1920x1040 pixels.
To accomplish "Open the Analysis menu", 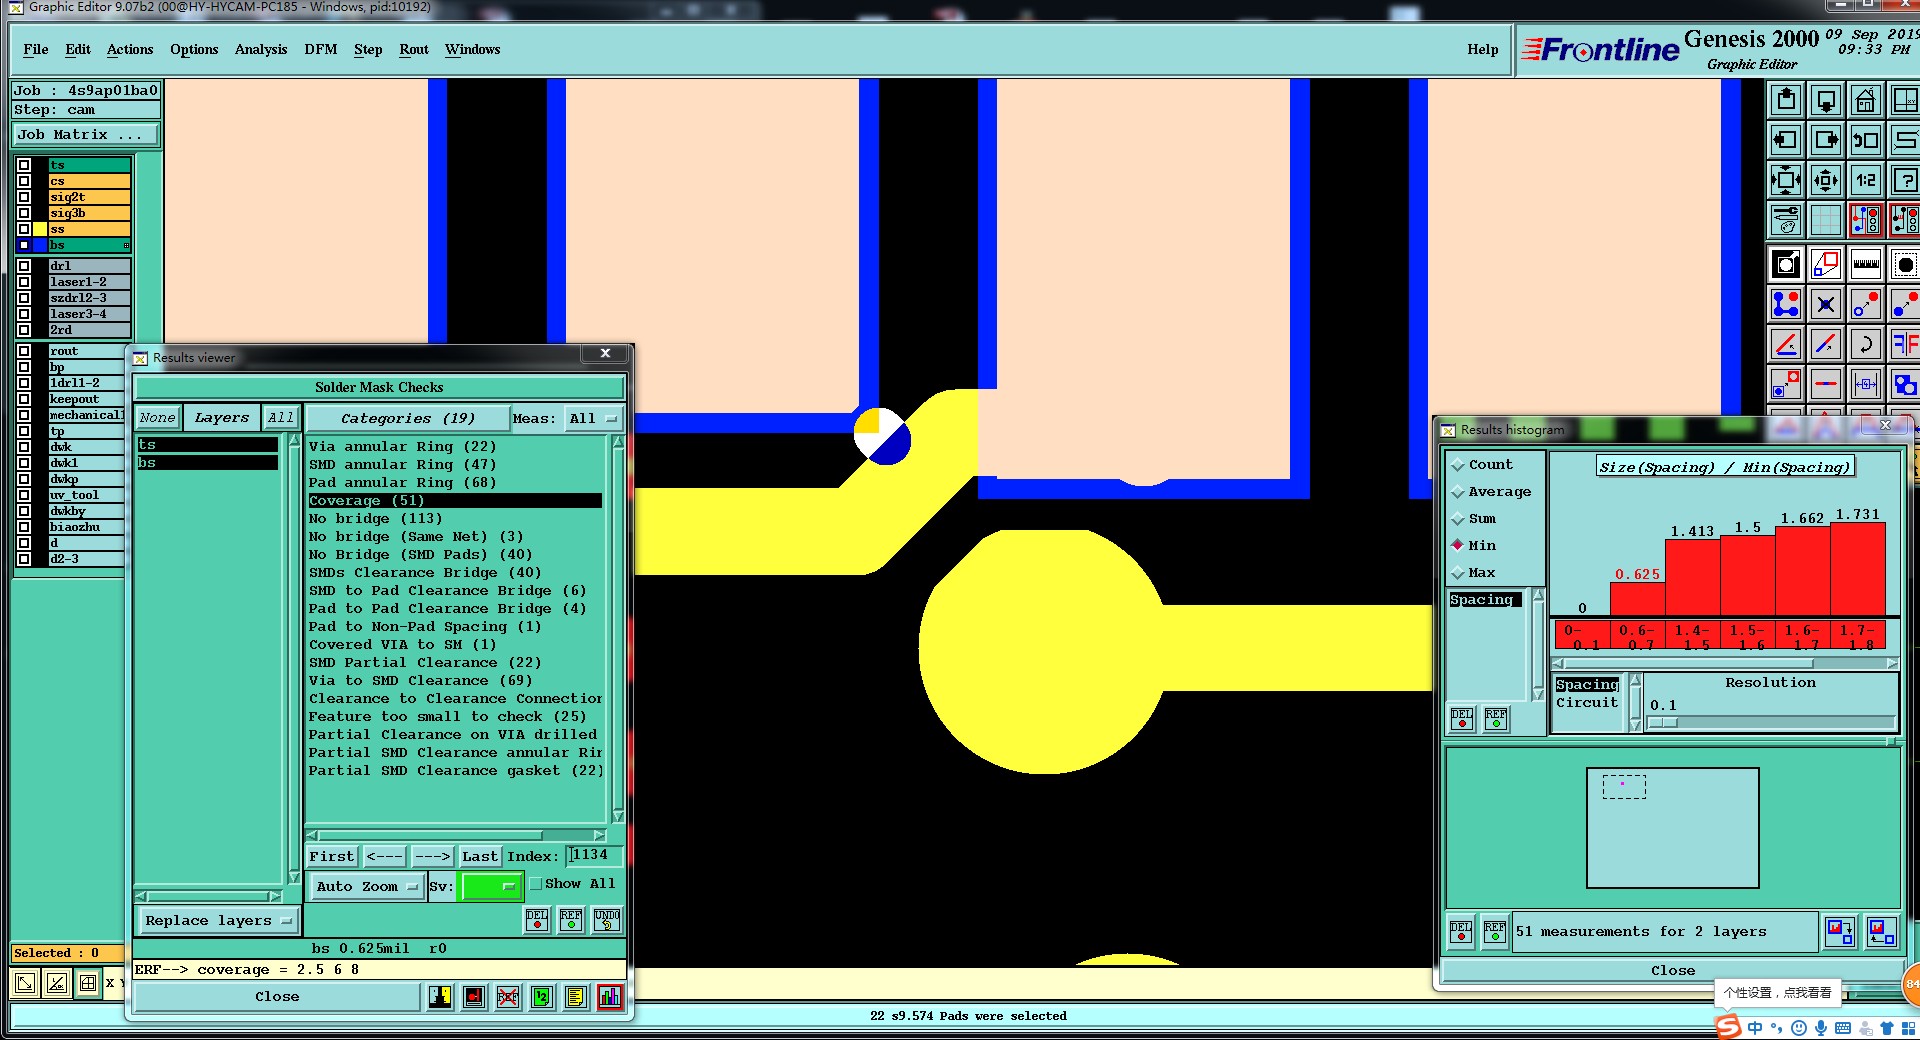I will tap(261, 49).
